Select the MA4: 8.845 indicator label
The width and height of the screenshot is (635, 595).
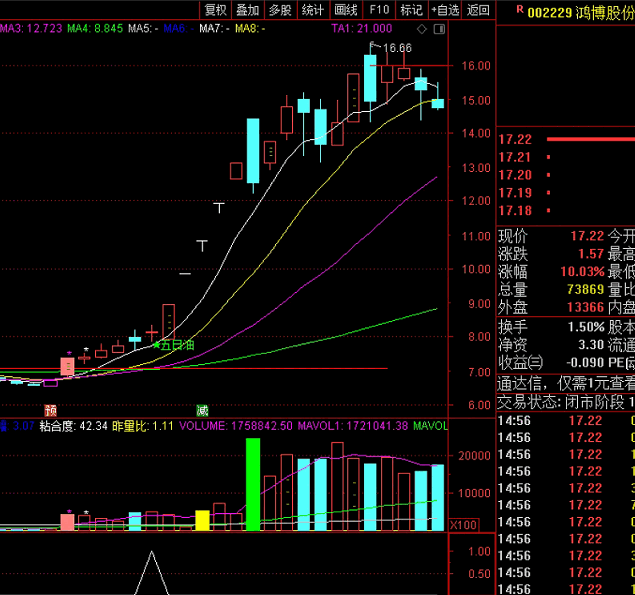(95, 29)
